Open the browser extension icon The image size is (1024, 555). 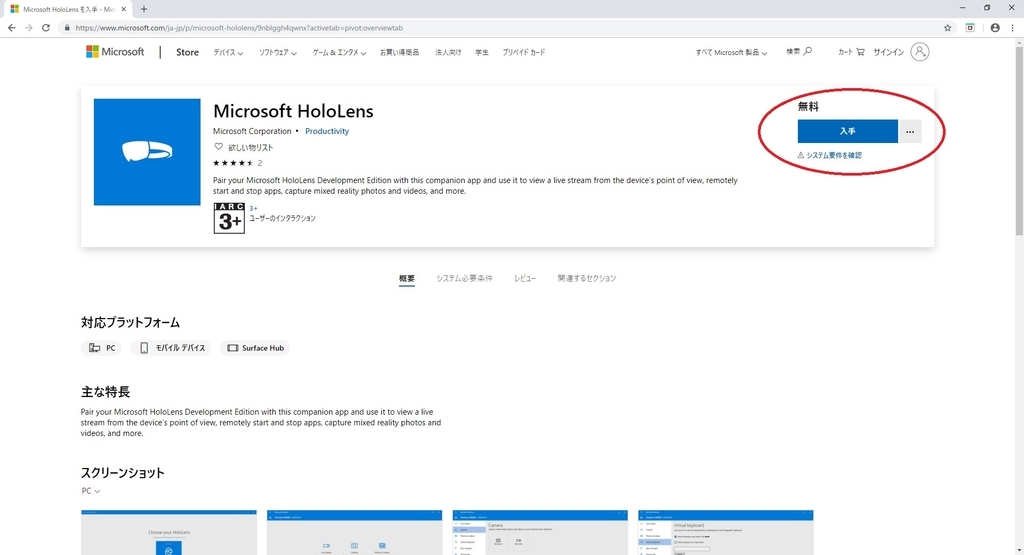click(x=970, y=27)
